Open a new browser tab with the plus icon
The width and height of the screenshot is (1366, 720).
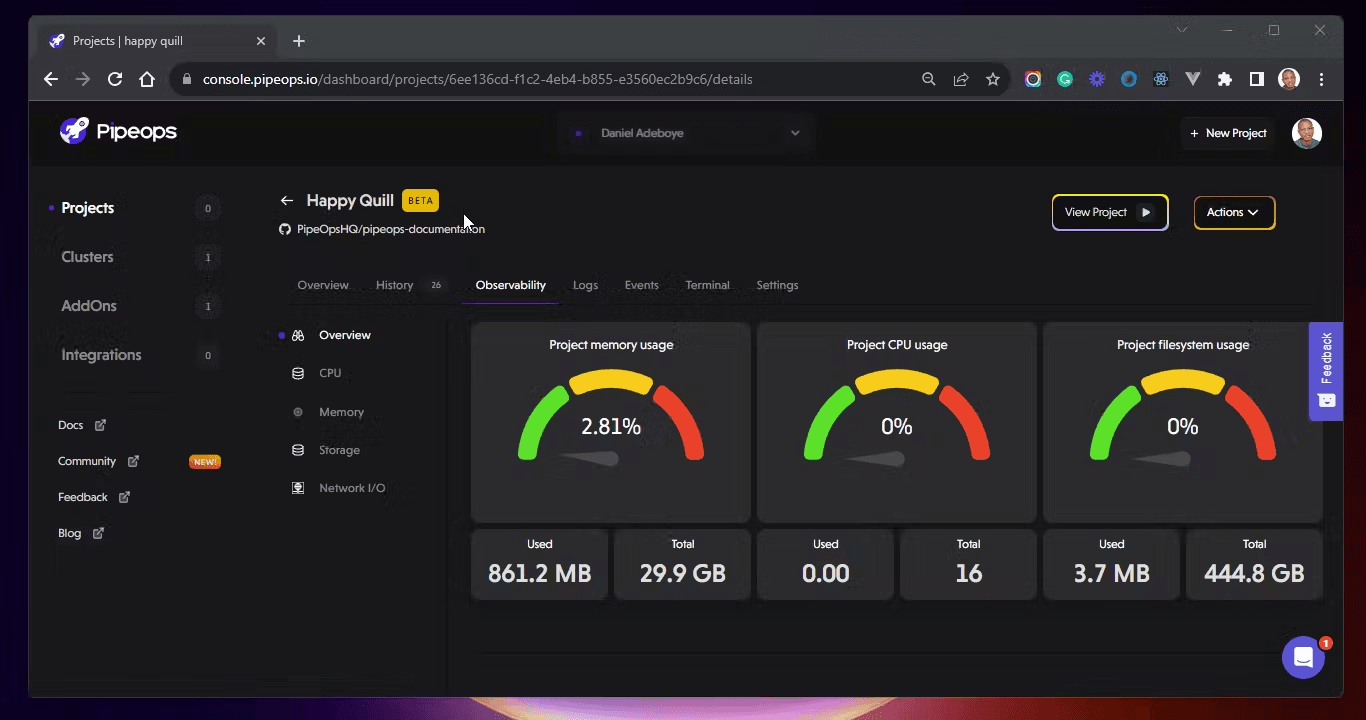tap(299, 41)
